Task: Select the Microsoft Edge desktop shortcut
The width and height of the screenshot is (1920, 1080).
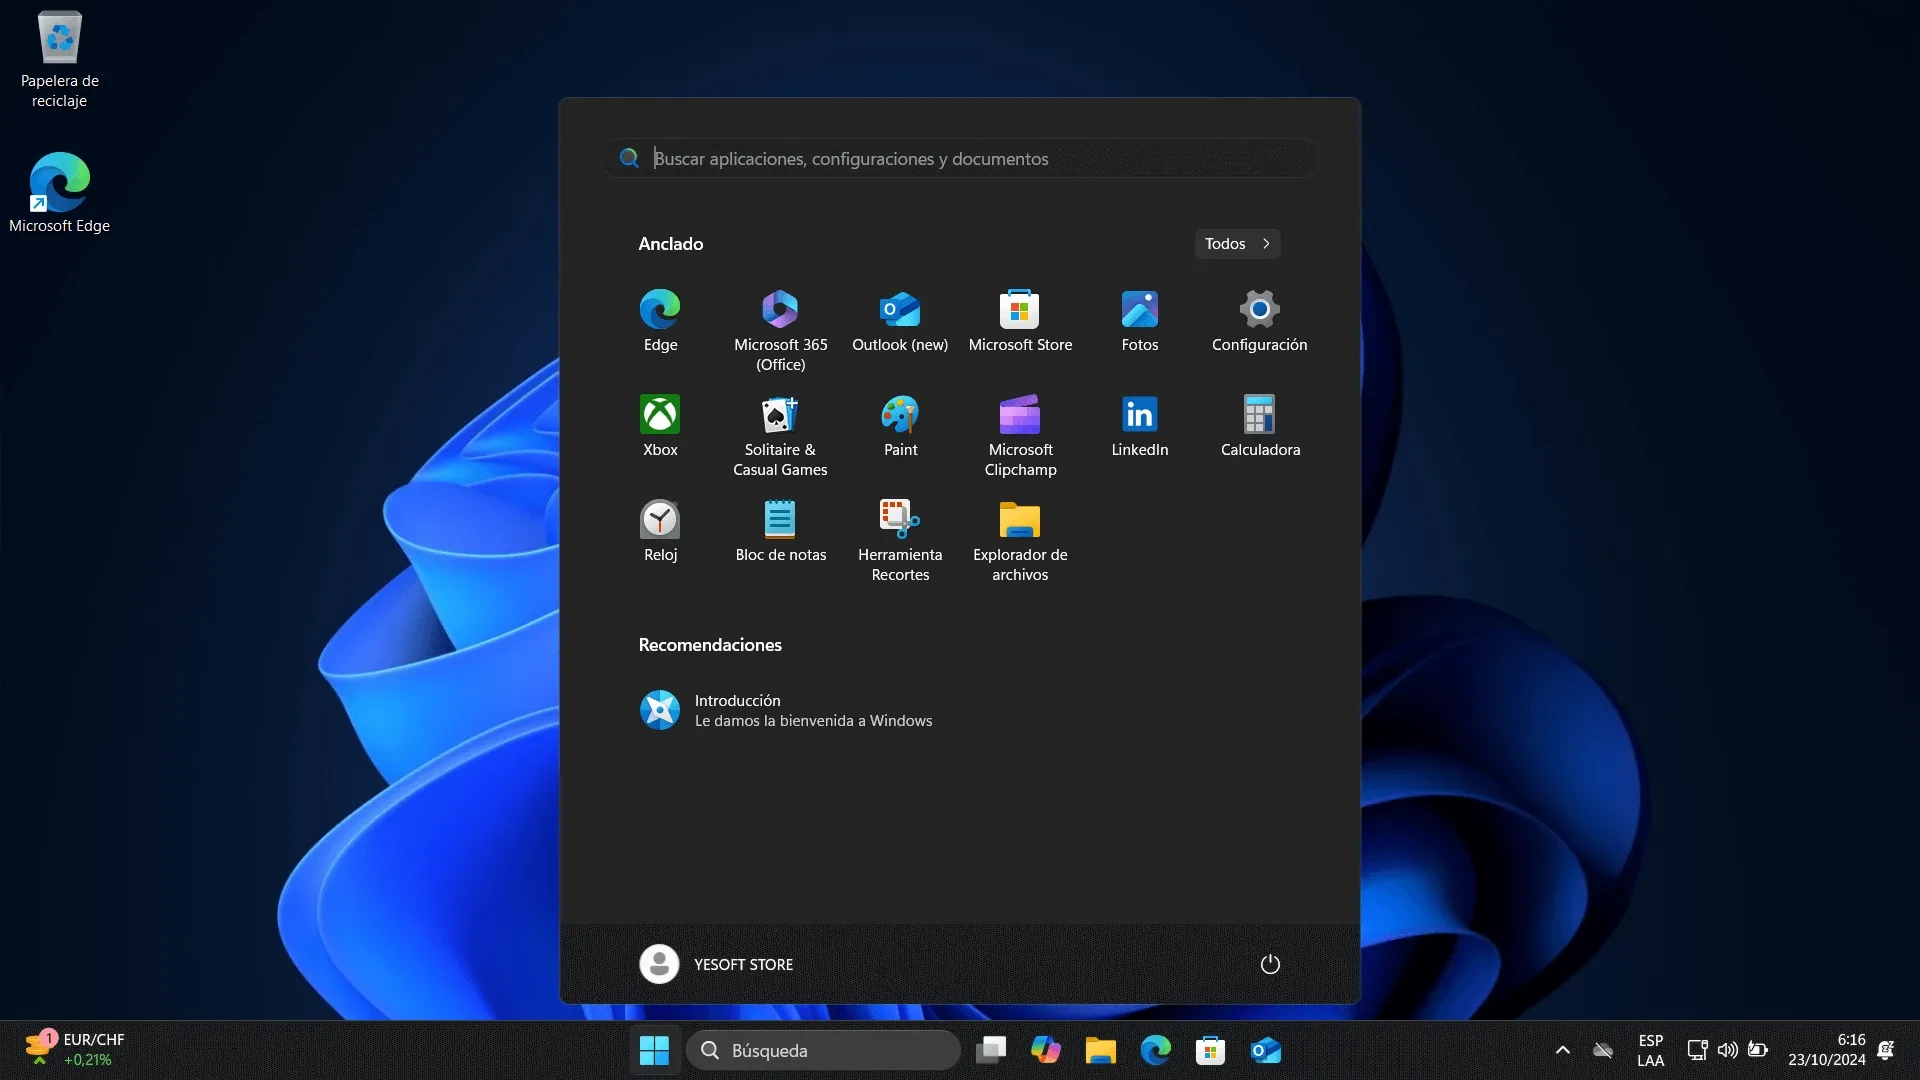Action: pos(60,193)
